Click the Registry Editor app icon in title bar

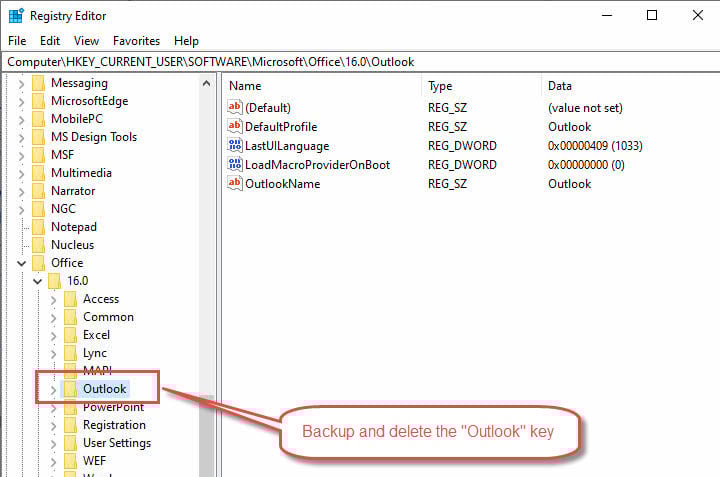pos(16,16)
